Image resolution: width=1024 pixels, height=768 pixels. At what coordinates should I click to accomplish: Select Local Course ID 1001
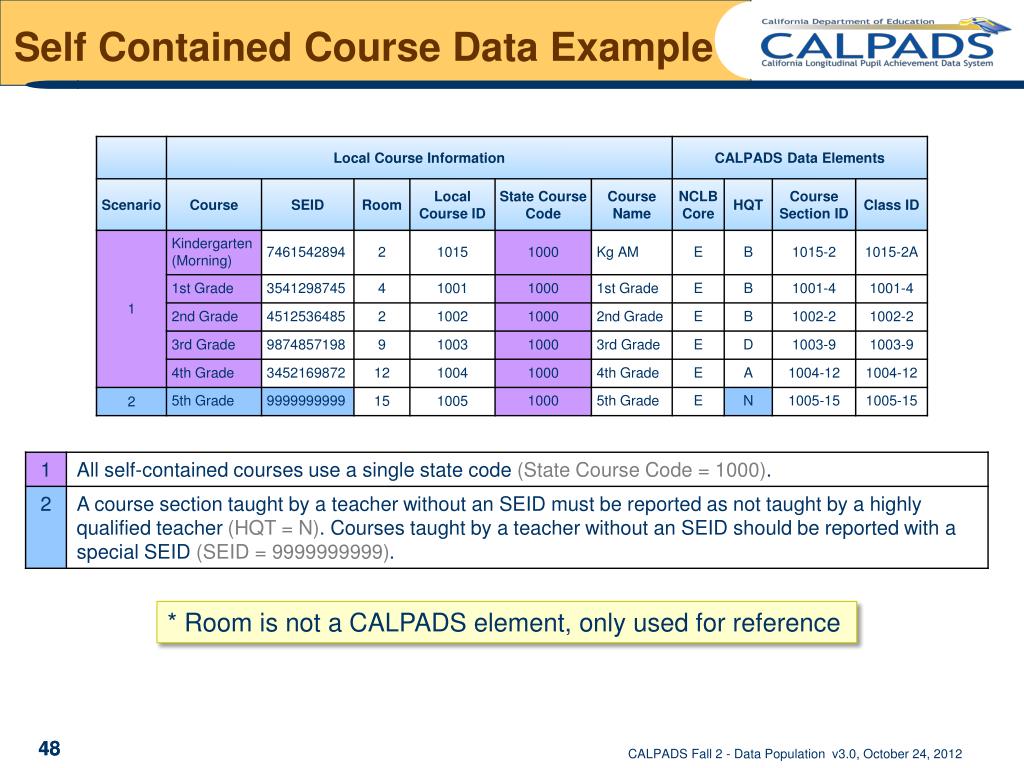pos(452,289)
